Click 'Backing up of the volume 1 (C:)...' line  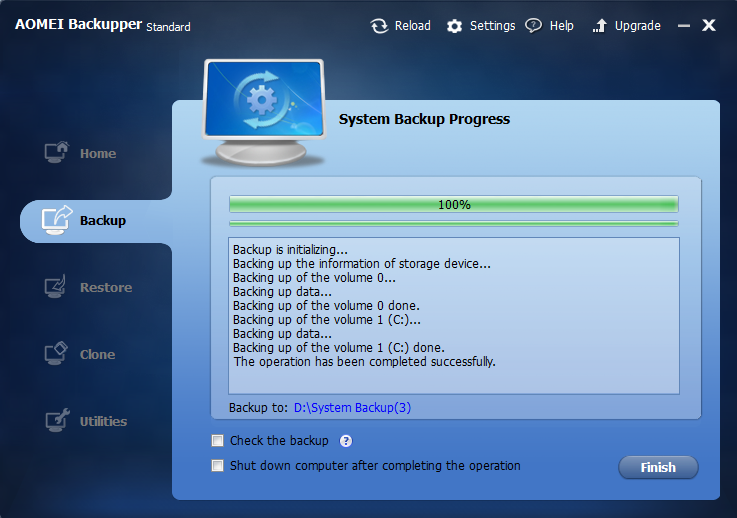pyautogui.click(x=327, y=320)
